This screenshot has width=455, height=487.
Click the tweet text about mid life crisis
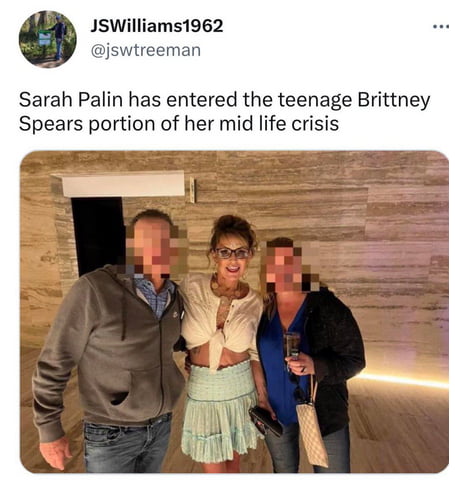click(224, 112)
